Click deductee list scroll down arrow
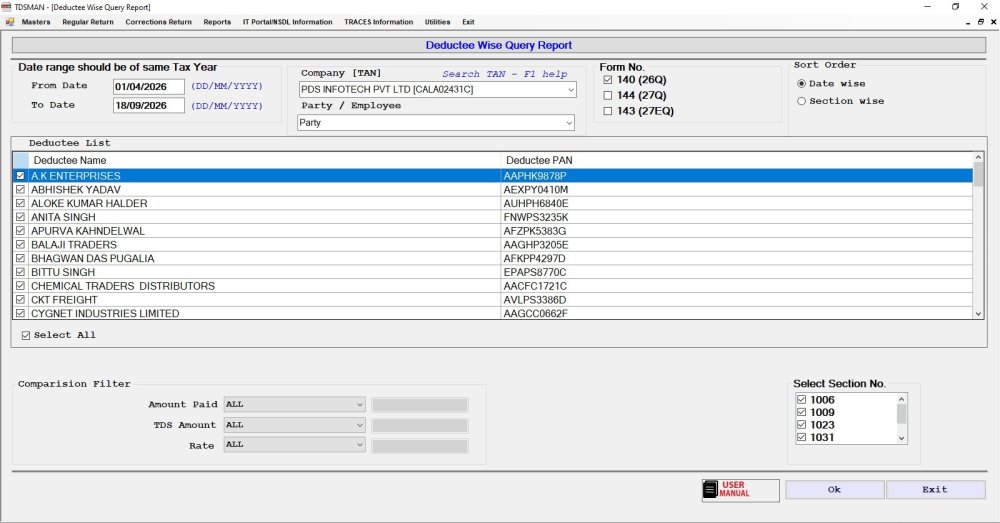This screenshot has width=1000, height=523. tap(978, 313)
